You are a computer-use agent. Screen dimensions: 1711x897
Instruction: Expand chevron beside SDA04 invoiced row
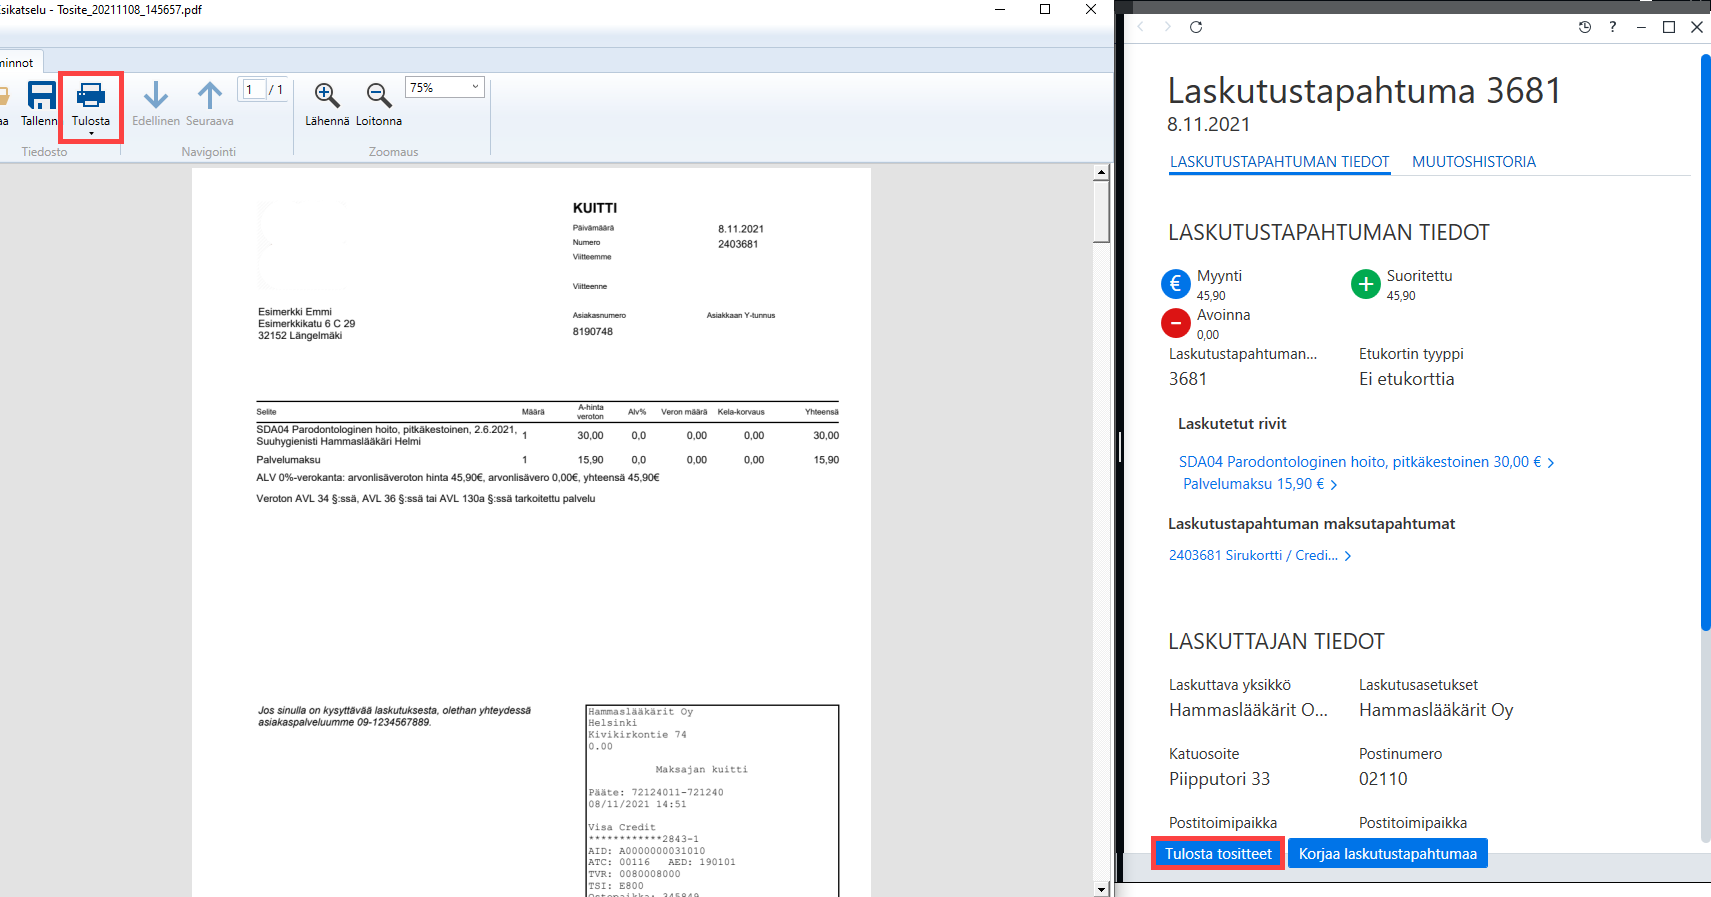(x=1551, y=463)
